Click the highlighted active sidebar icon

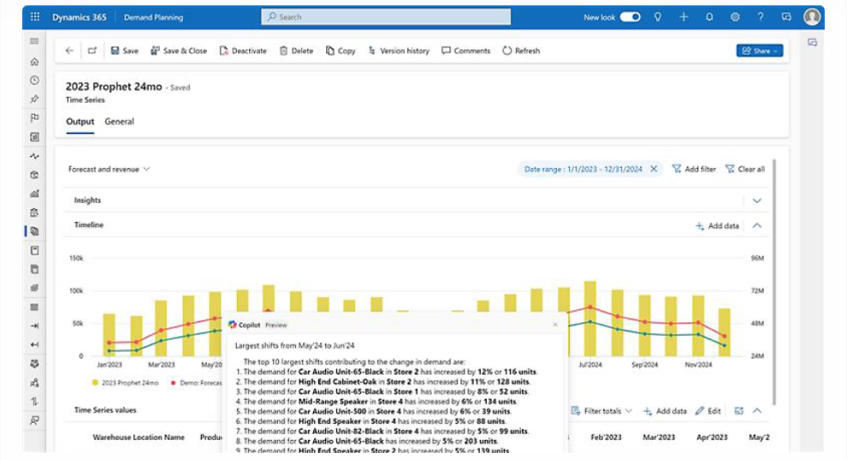point(35,231)
